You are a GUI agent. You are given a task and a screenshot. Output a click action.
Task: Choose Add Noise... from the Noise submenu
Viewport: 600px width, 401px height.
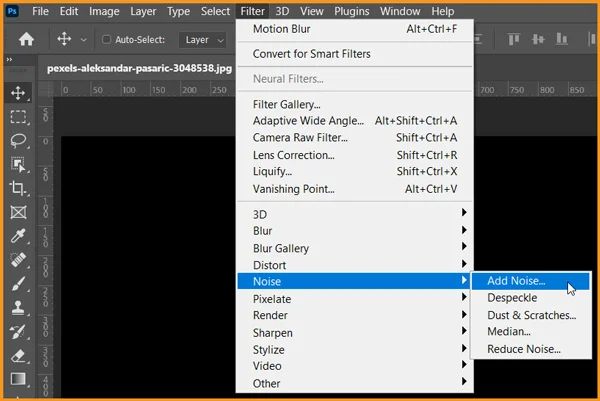coord(516,281)
